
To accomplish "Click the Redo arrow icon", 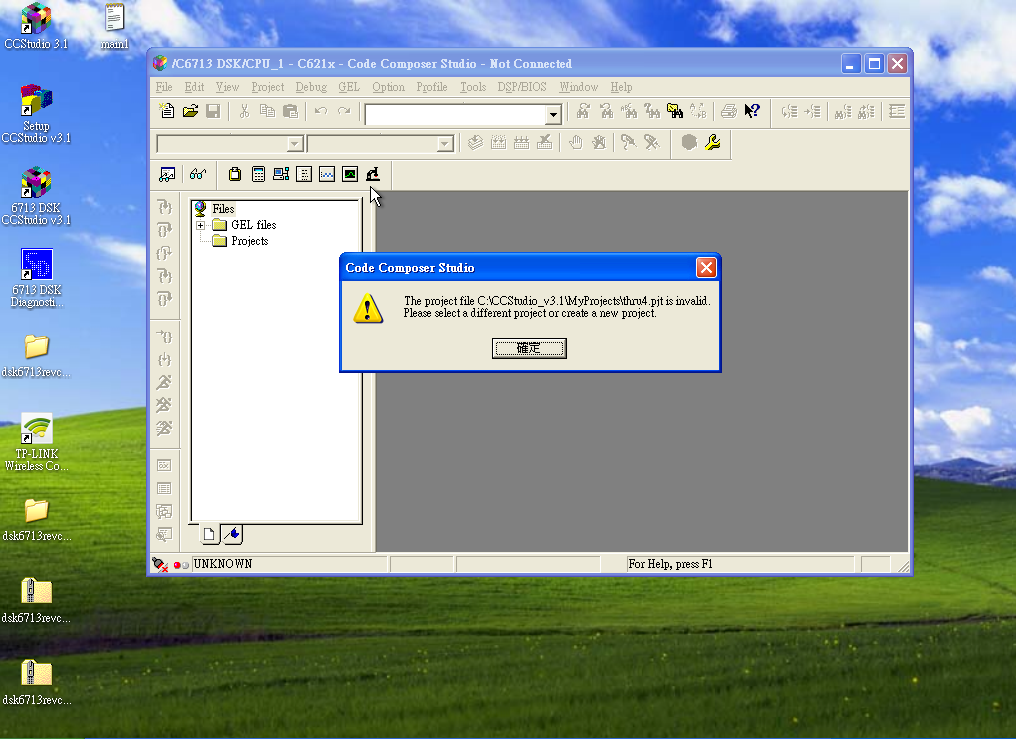I will 344,111.
